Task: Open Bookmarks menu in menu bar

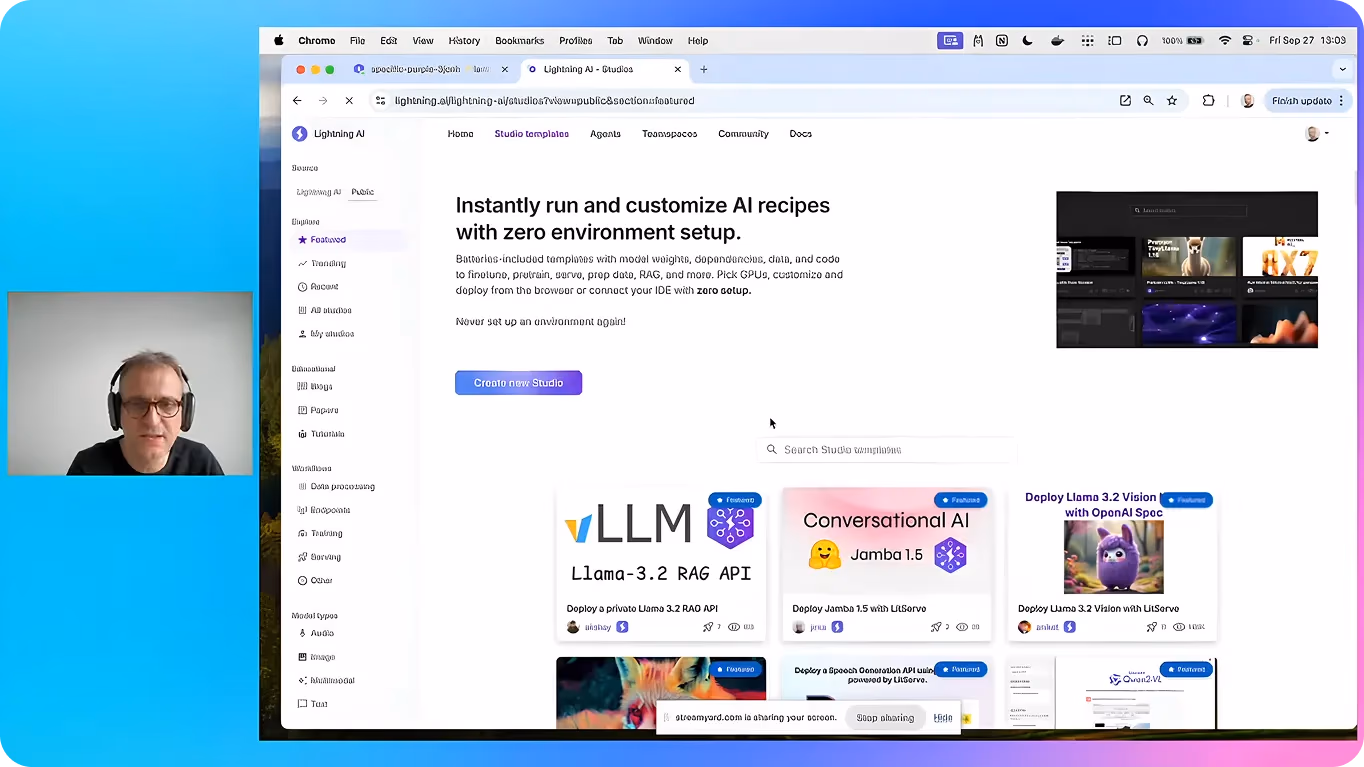Action: 519,41
